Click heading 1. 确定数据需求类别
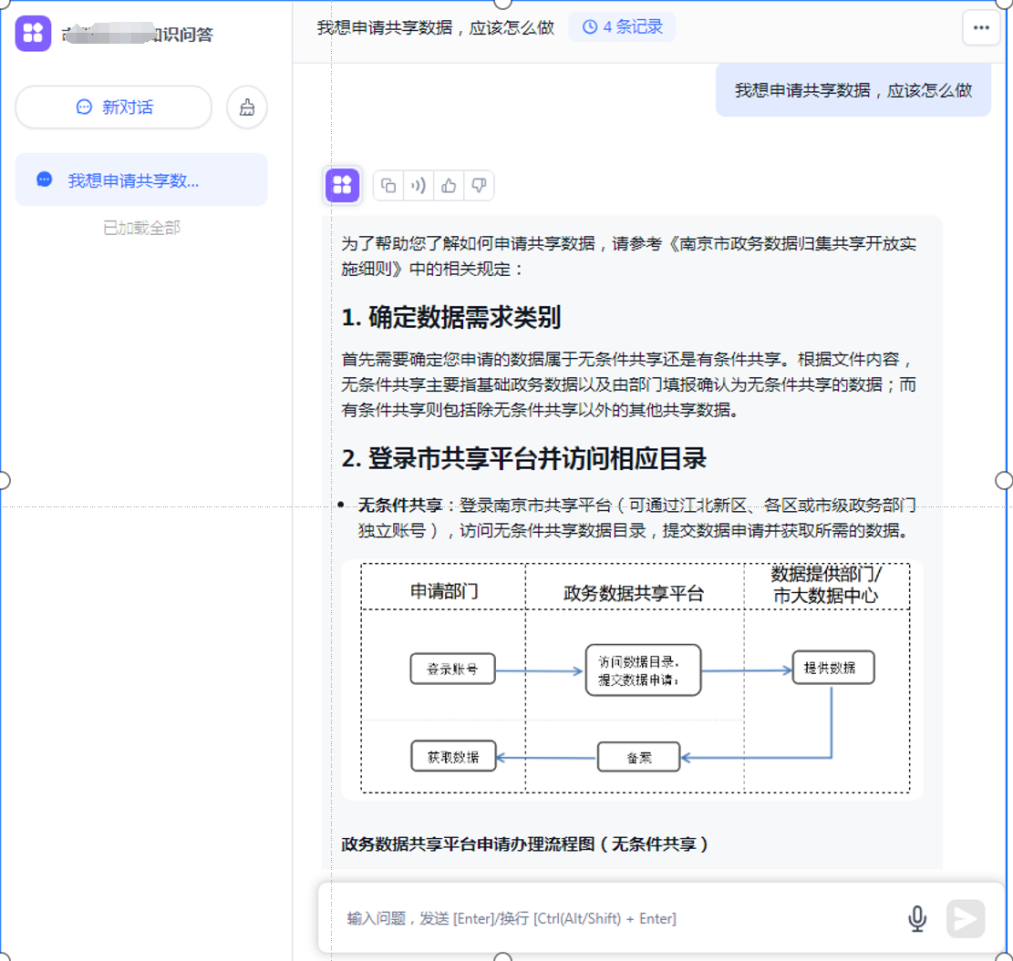The height and width of the screenshot is (961, 1013). coord(451,317)
